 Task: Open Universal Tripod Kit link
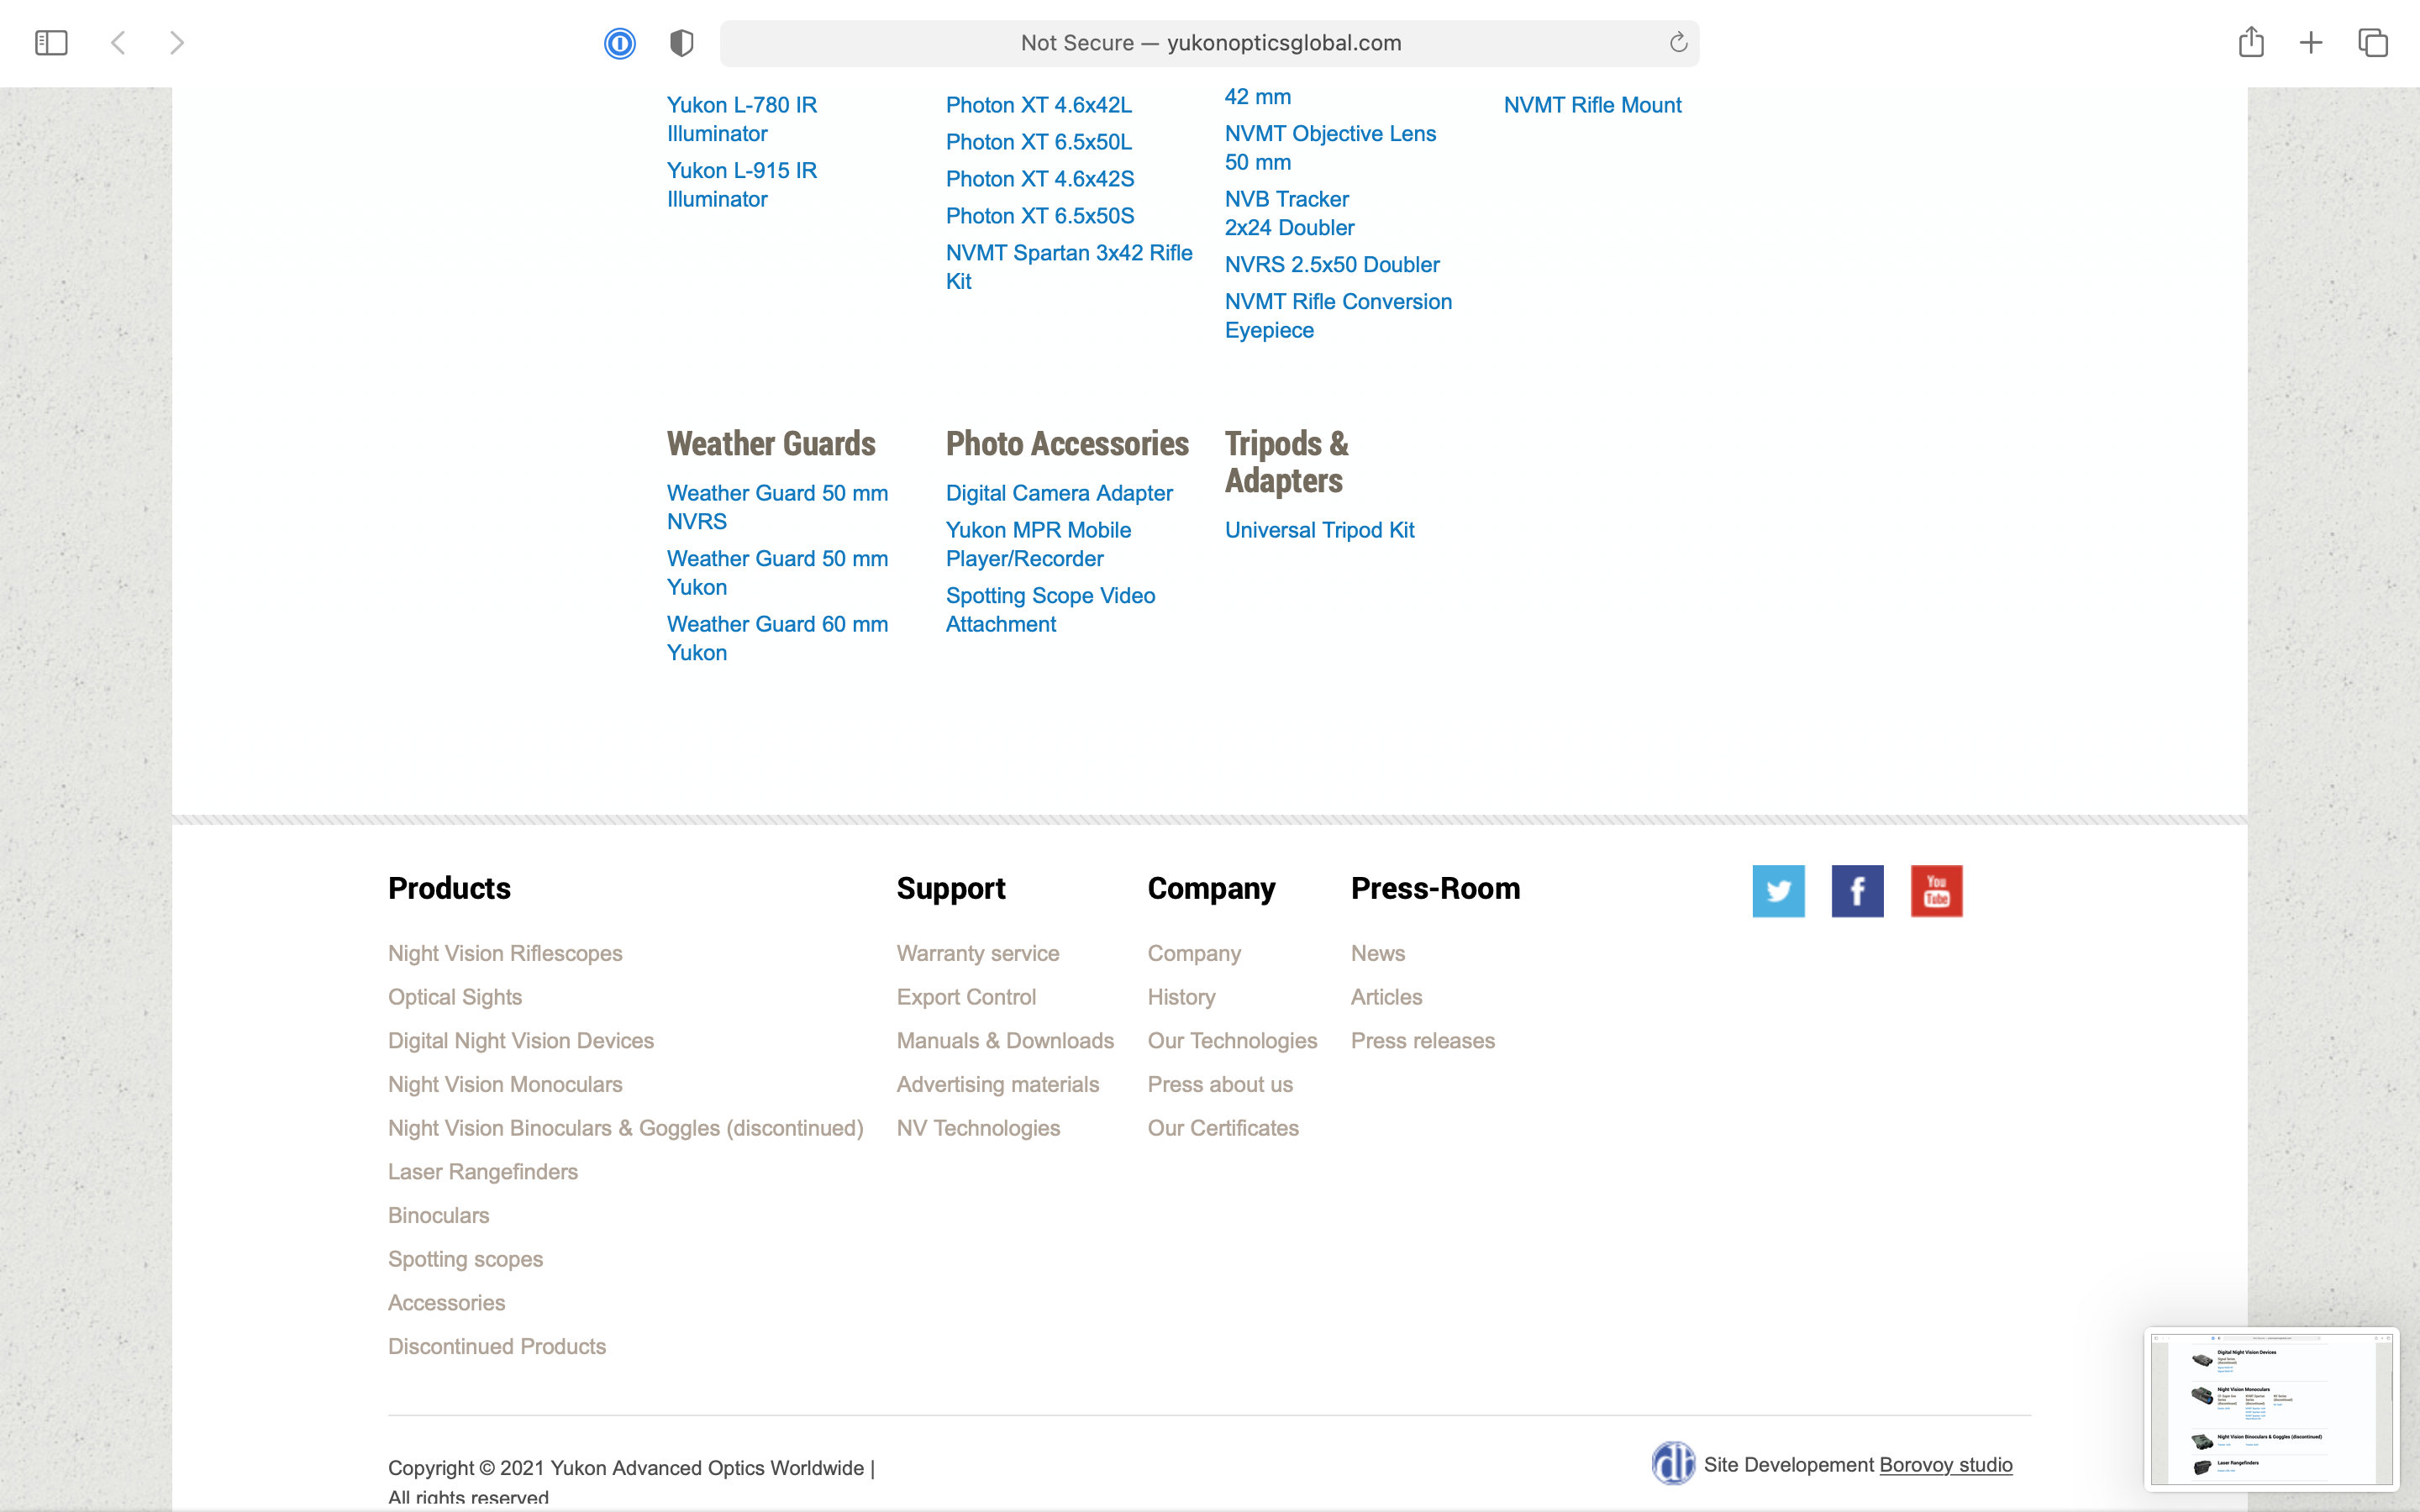[1319, 530]
